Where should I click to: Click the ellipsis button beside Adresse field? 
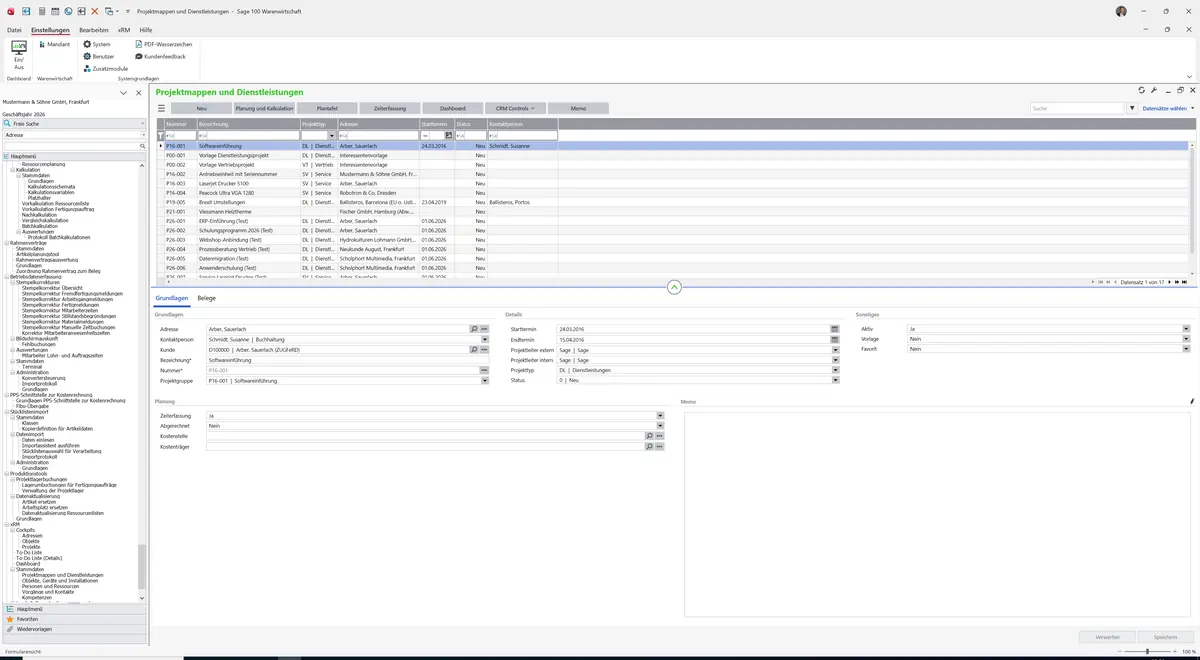[484, 328]
